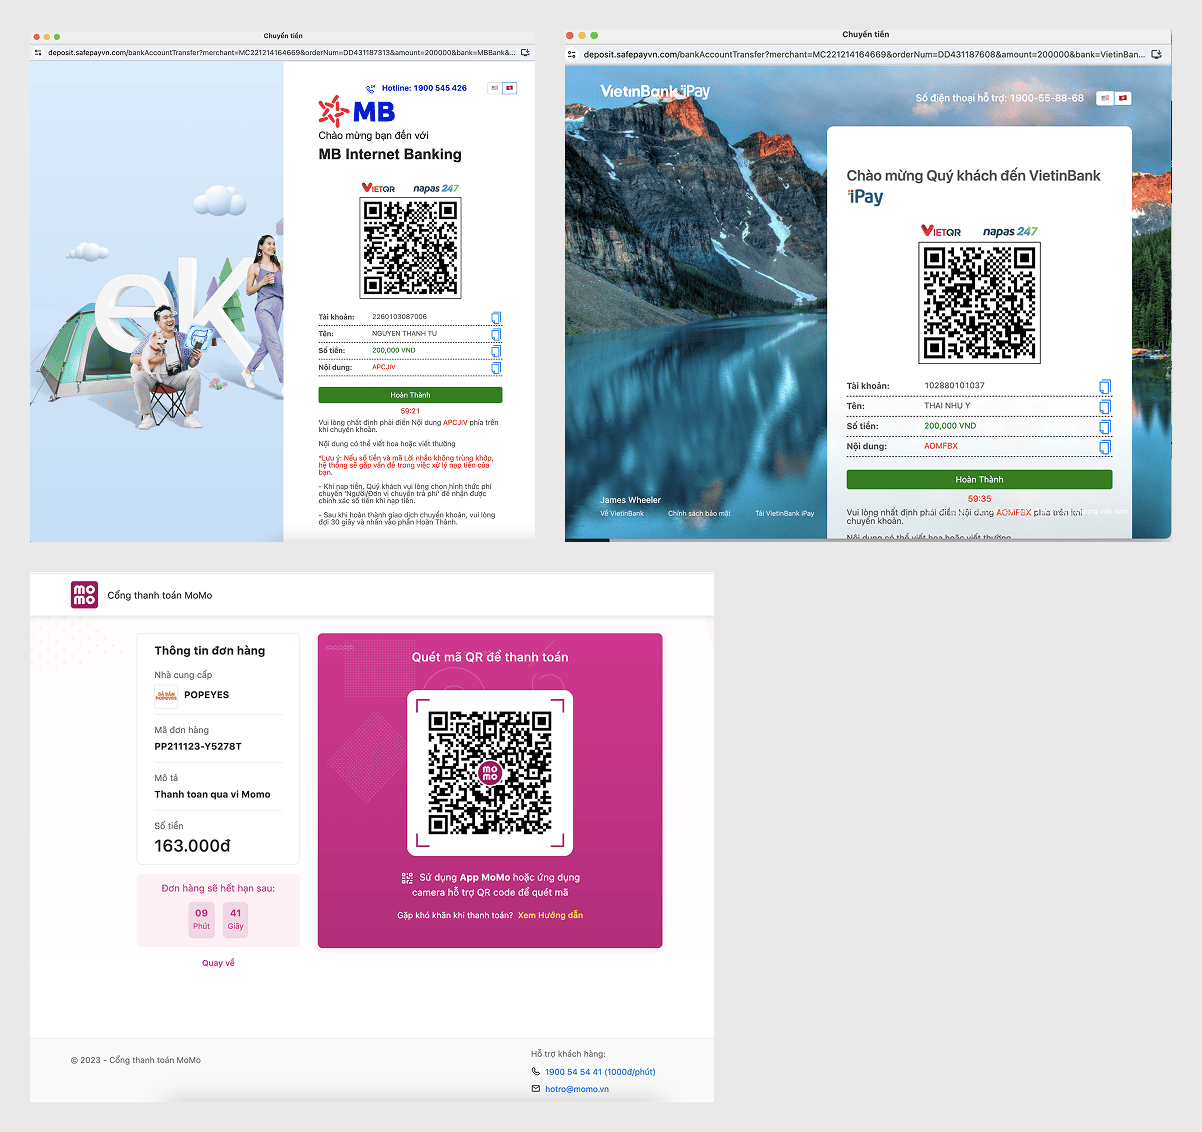Select Vietnamese flag on VietinBank page
The width and height of the screenshot is (1202, 1132).
coord(1123,98)
